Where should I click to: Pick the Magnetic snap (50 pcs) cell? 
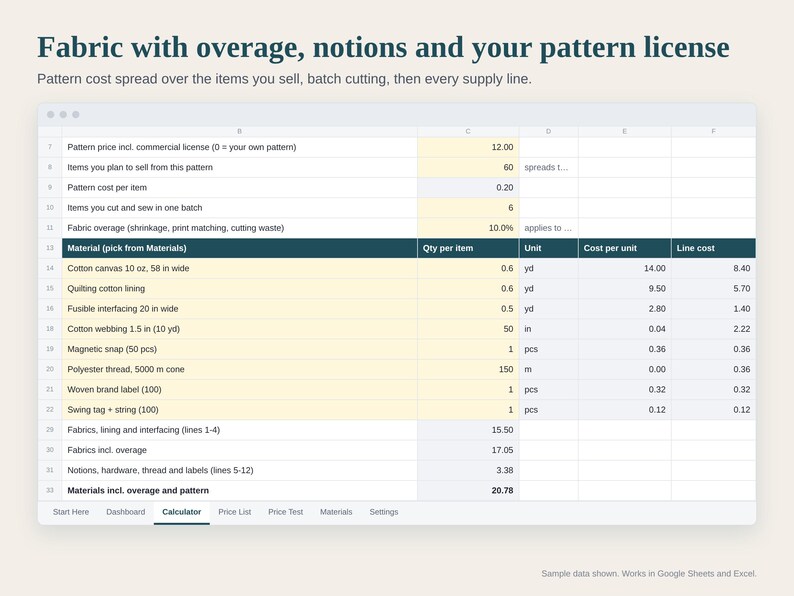pos(240,349)
